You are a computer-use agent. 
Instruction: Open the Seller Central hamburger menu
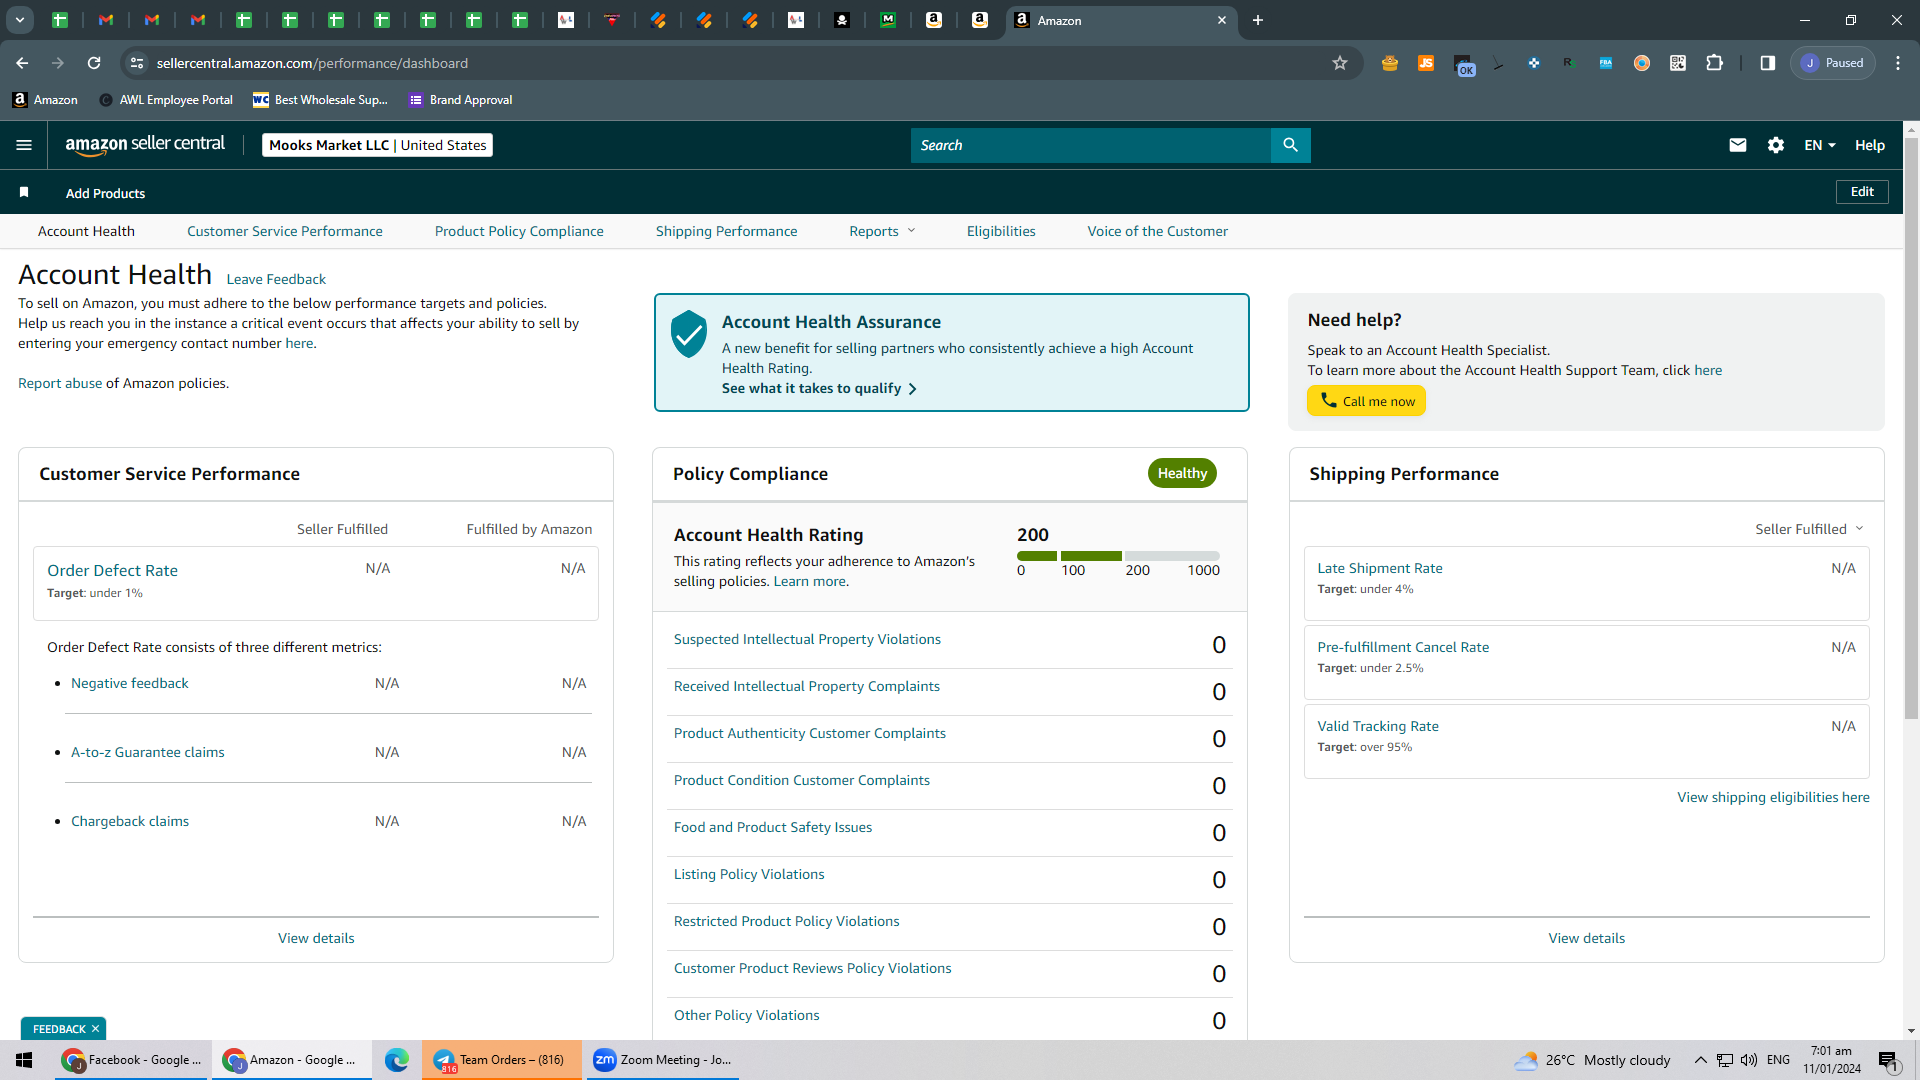(x=24, y=145)
